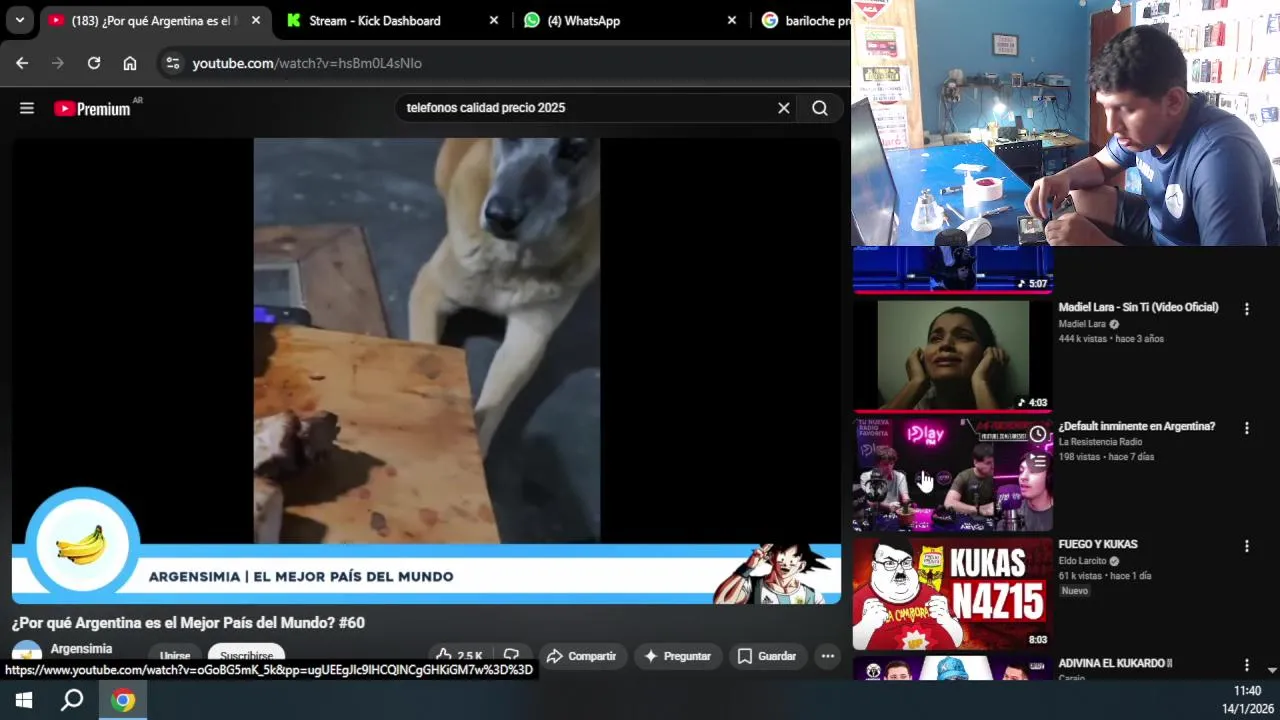Screen dimensions: 1280x720
Task: Open options for ADIVINA EL KUKARDO
Action: pyautogui.click(x=1246, y=665)
